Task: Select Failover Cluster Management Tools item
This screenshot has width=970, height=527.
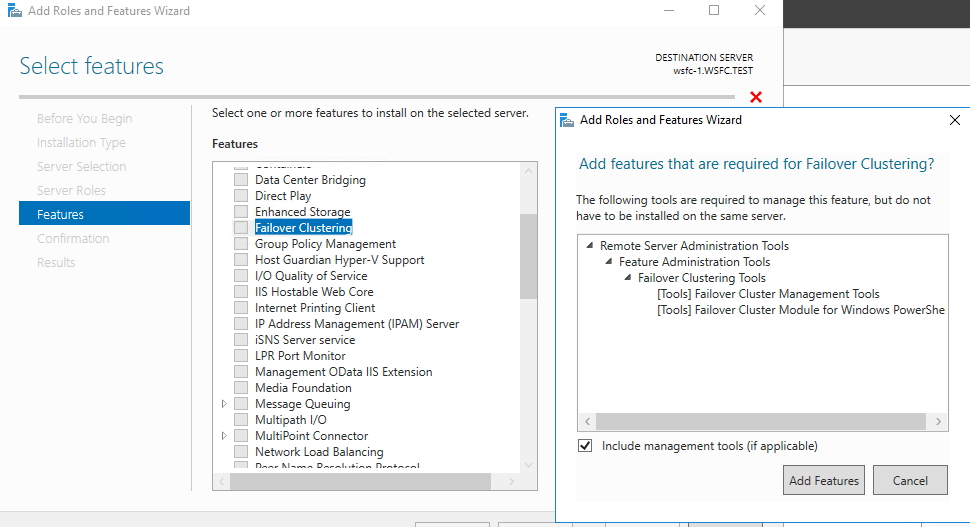Action: [768, 294]
